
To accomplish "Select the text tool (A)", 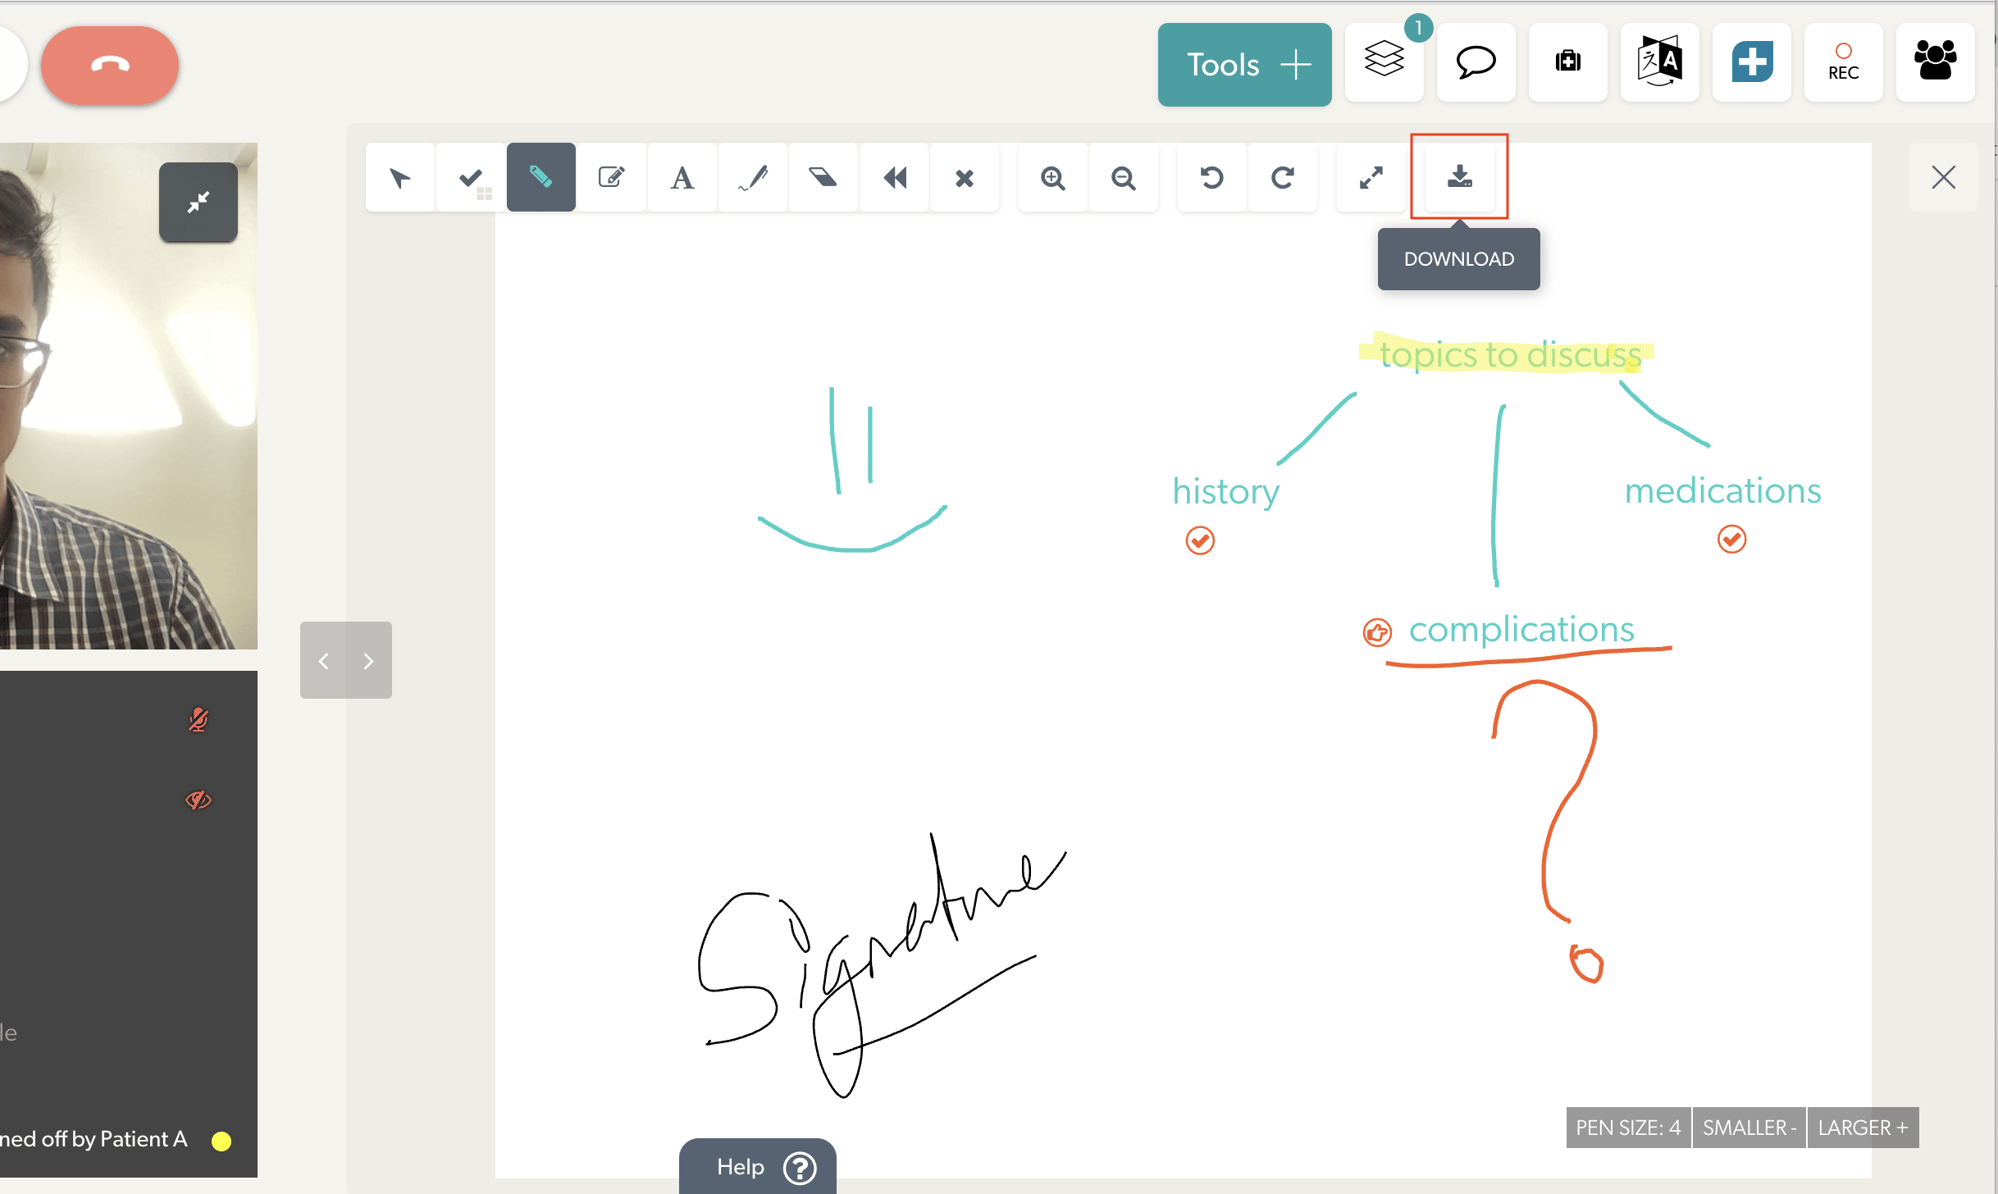I will pos(682,178).
